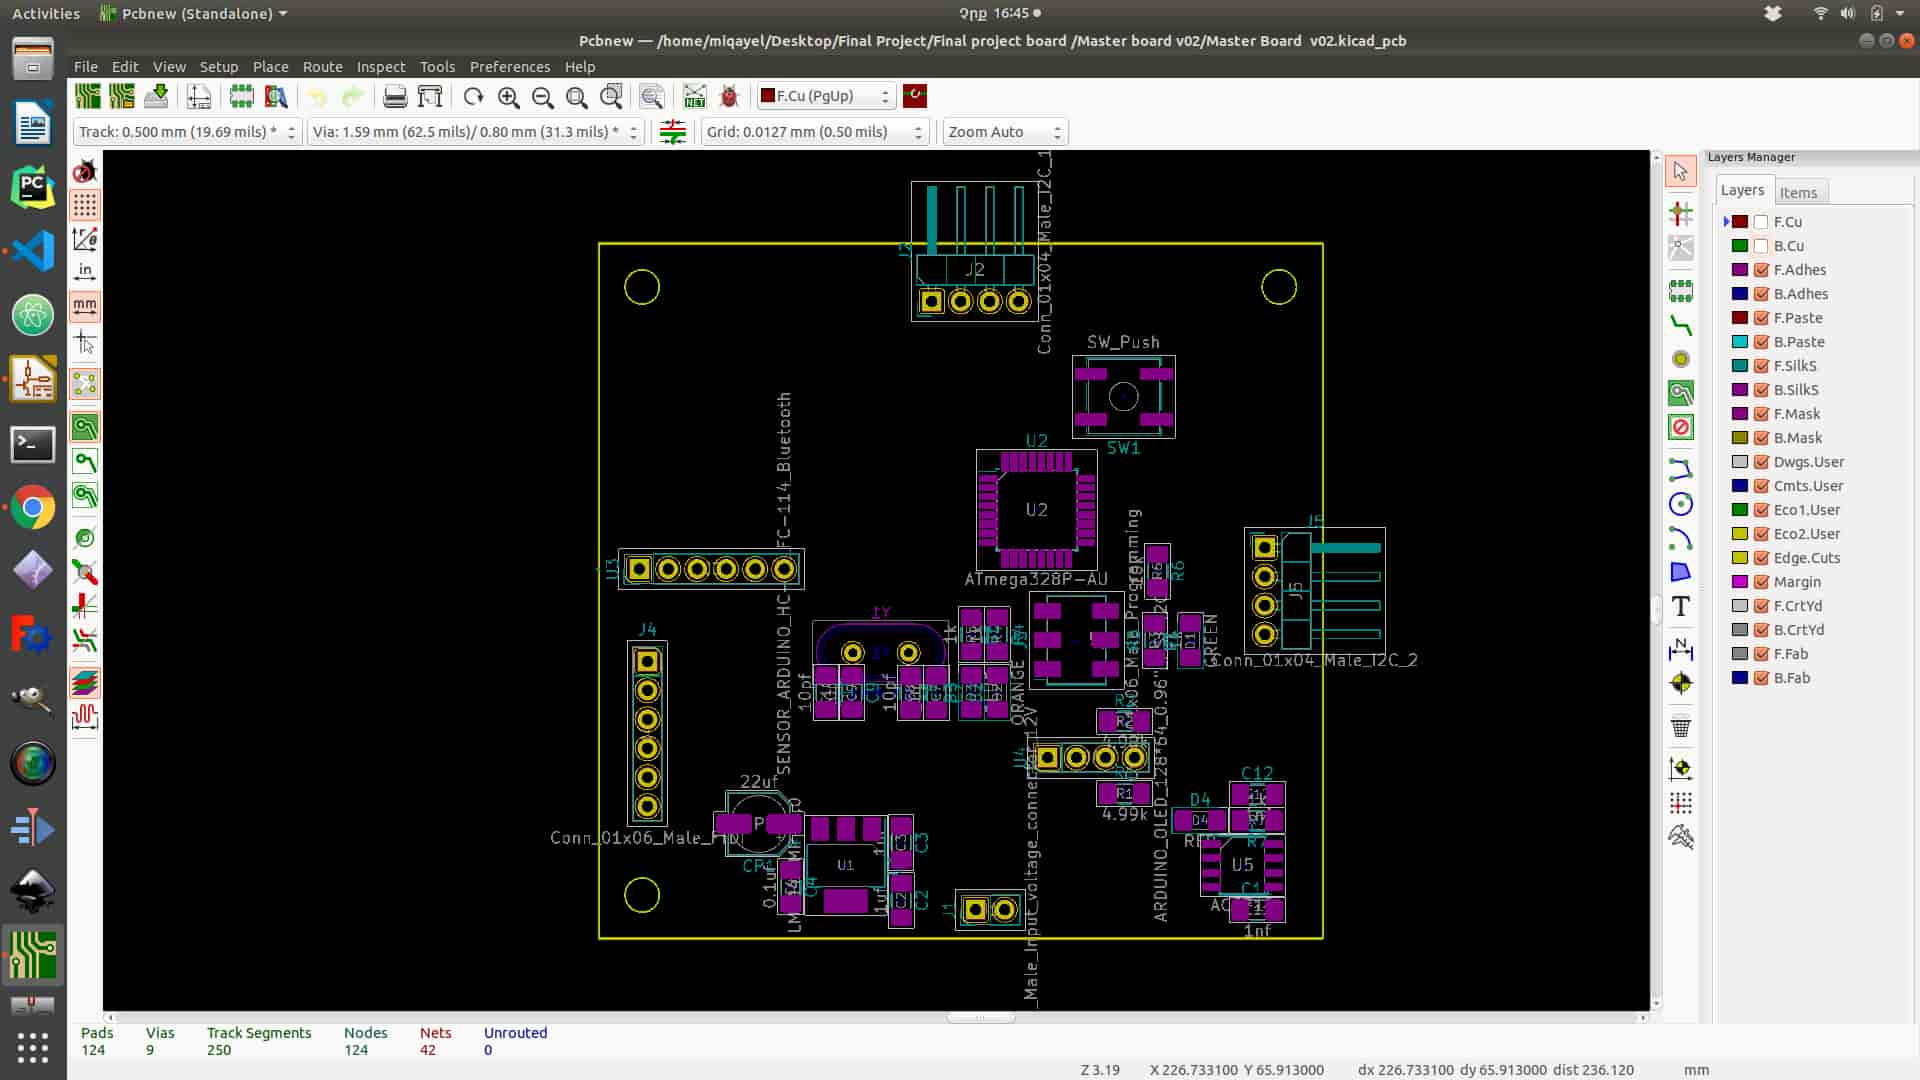Run the design rules check bug icon
1920x1080 pixels.
coord(729,96)
